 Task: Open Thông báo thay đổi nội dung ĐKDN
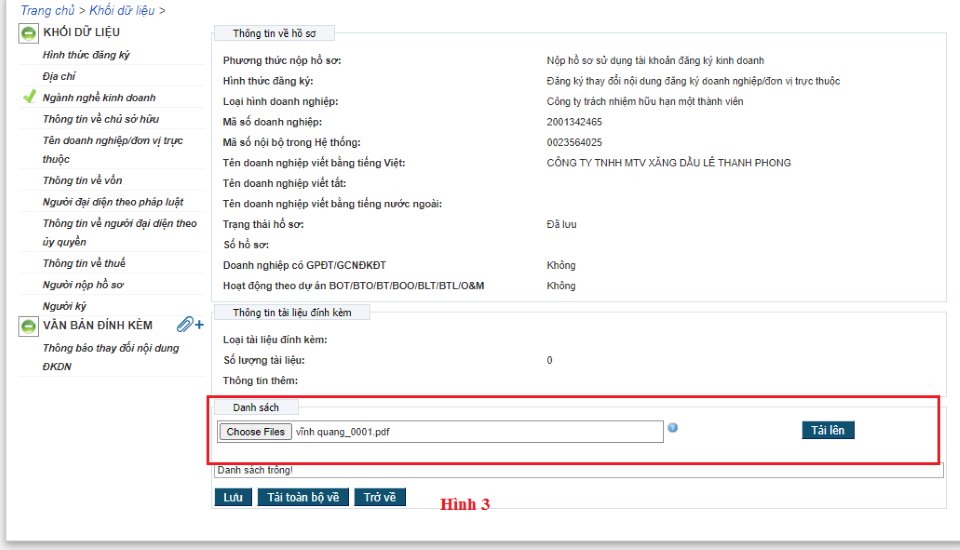coord(111,356)
